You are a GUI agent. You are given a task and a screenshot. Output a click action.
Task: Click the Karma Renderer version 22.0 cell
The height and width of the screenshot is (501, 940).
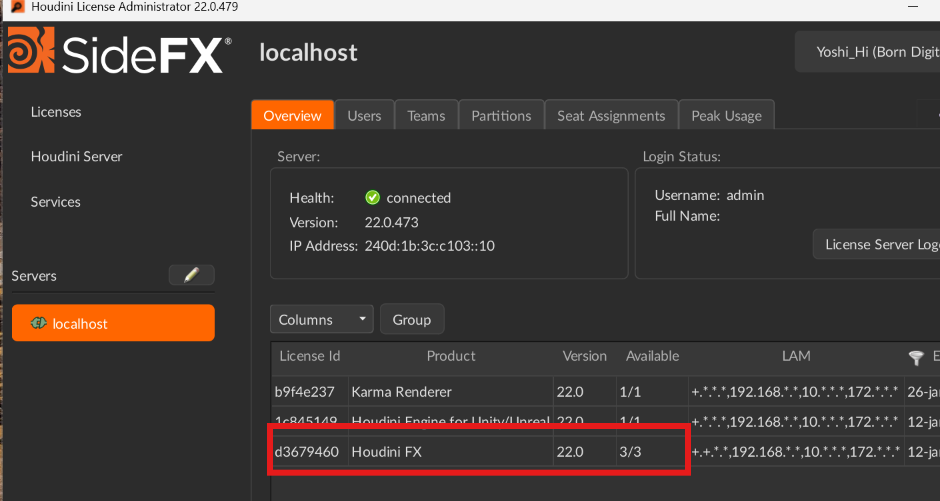pos(585,392)
